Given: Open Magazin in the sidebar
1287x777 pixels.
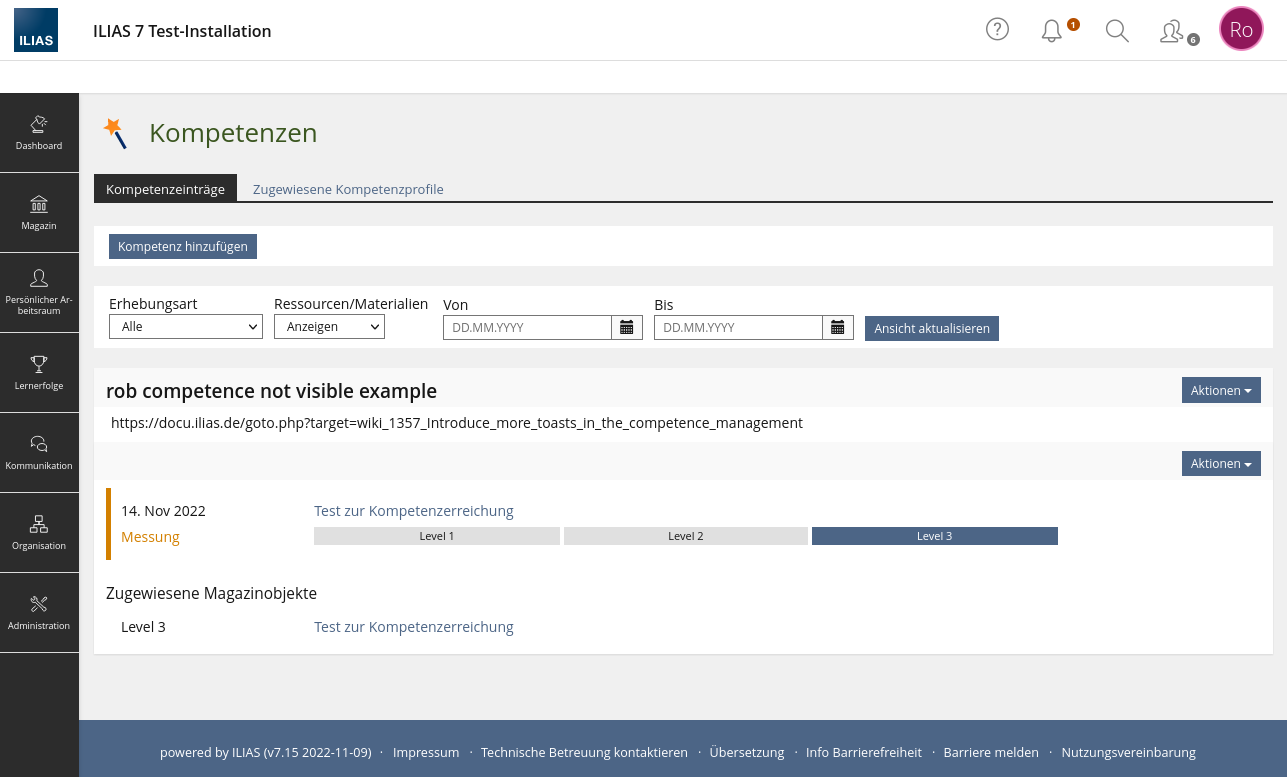Looking at the screenshot, I should point(39,213).
